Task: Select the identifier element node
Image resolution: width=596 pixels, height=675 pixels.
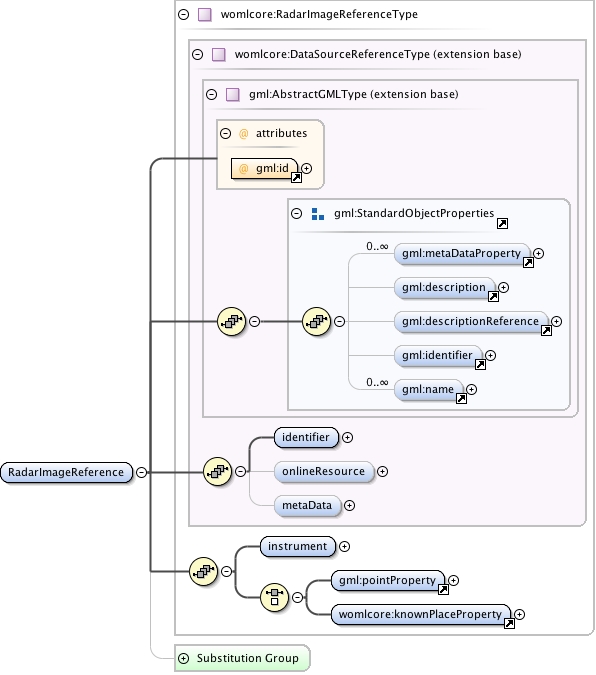Action: point(306,437)
